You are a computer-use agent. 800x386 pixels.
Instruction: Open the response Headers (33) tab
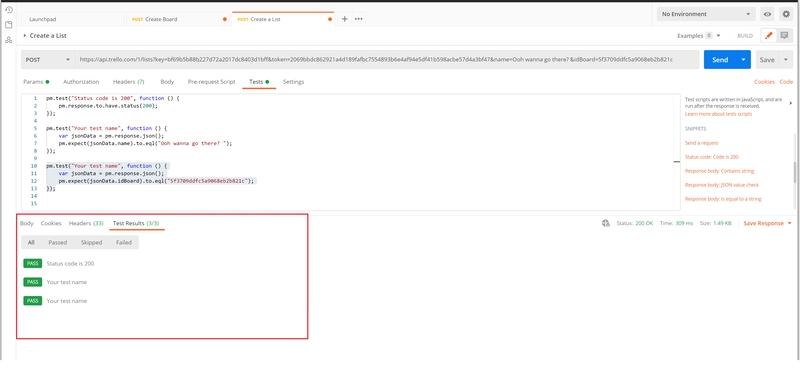86,223
